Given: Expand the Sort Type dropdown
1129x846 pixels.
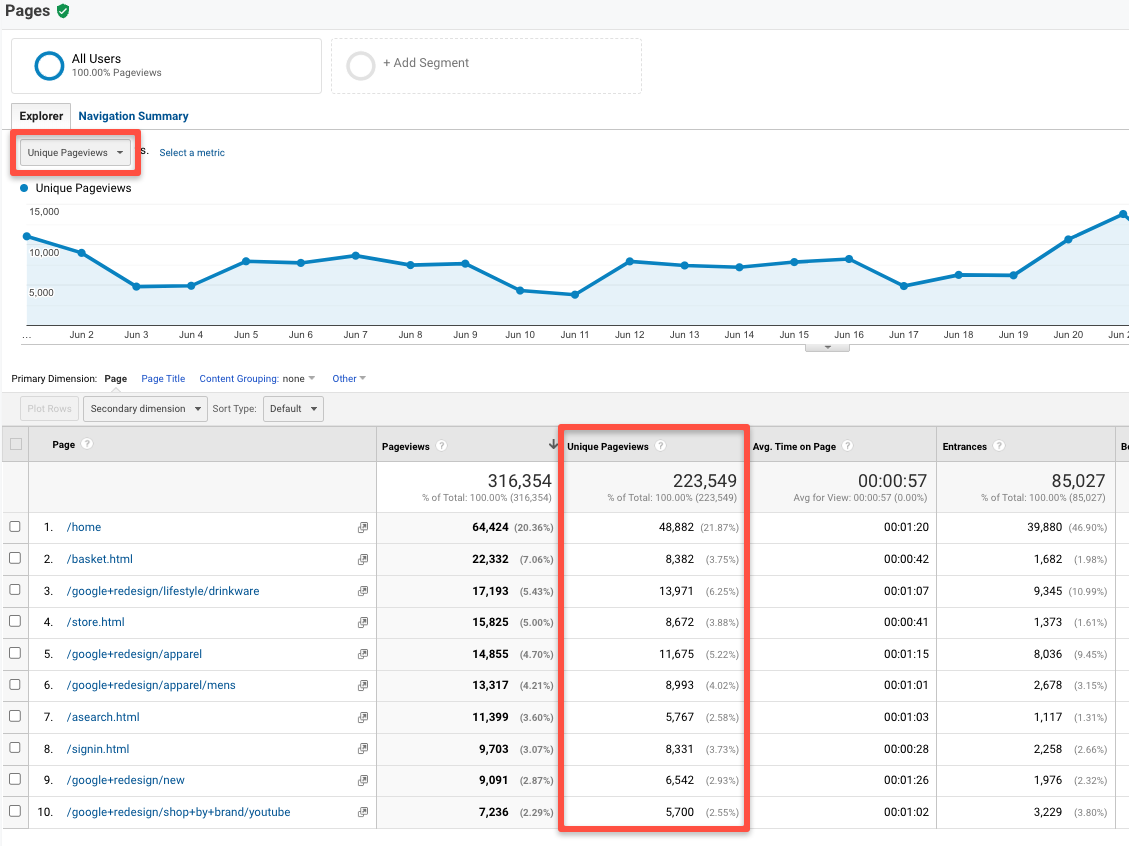Looking at the screenshot, I should [x=293, y=408].
